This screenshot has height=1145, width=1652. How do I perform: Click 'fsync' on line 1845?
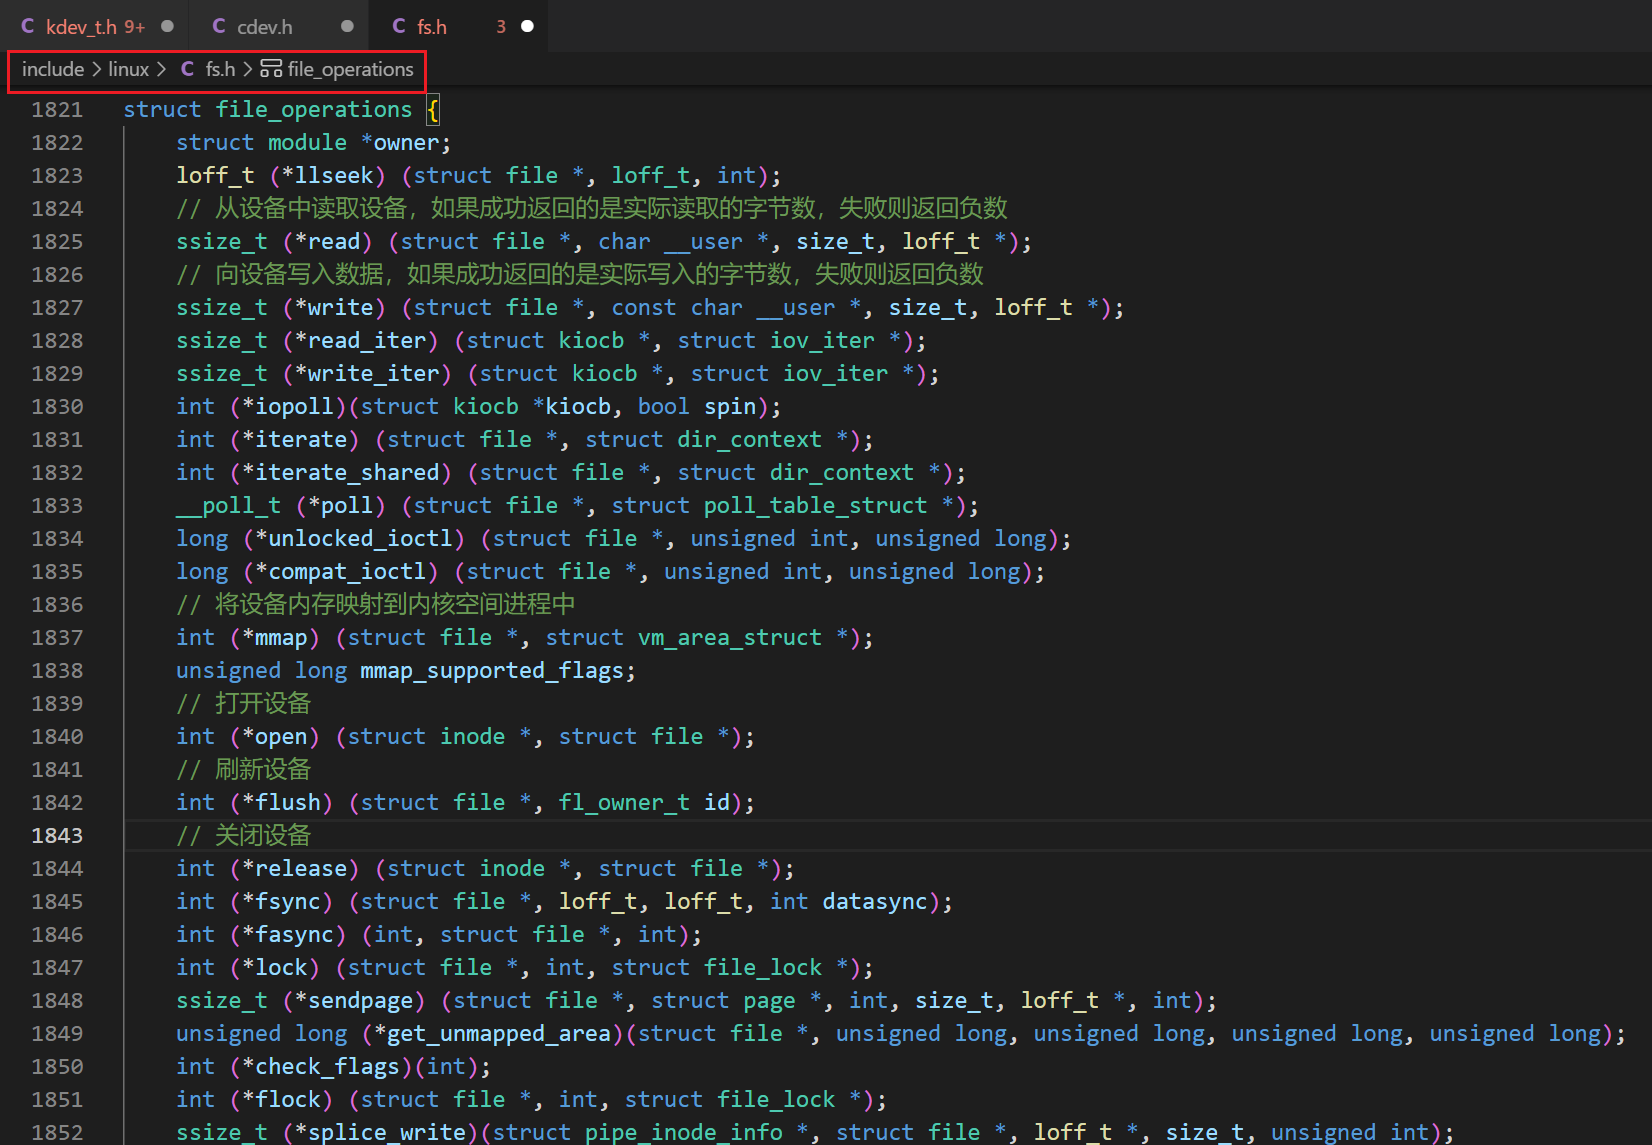tap(288, 902)
